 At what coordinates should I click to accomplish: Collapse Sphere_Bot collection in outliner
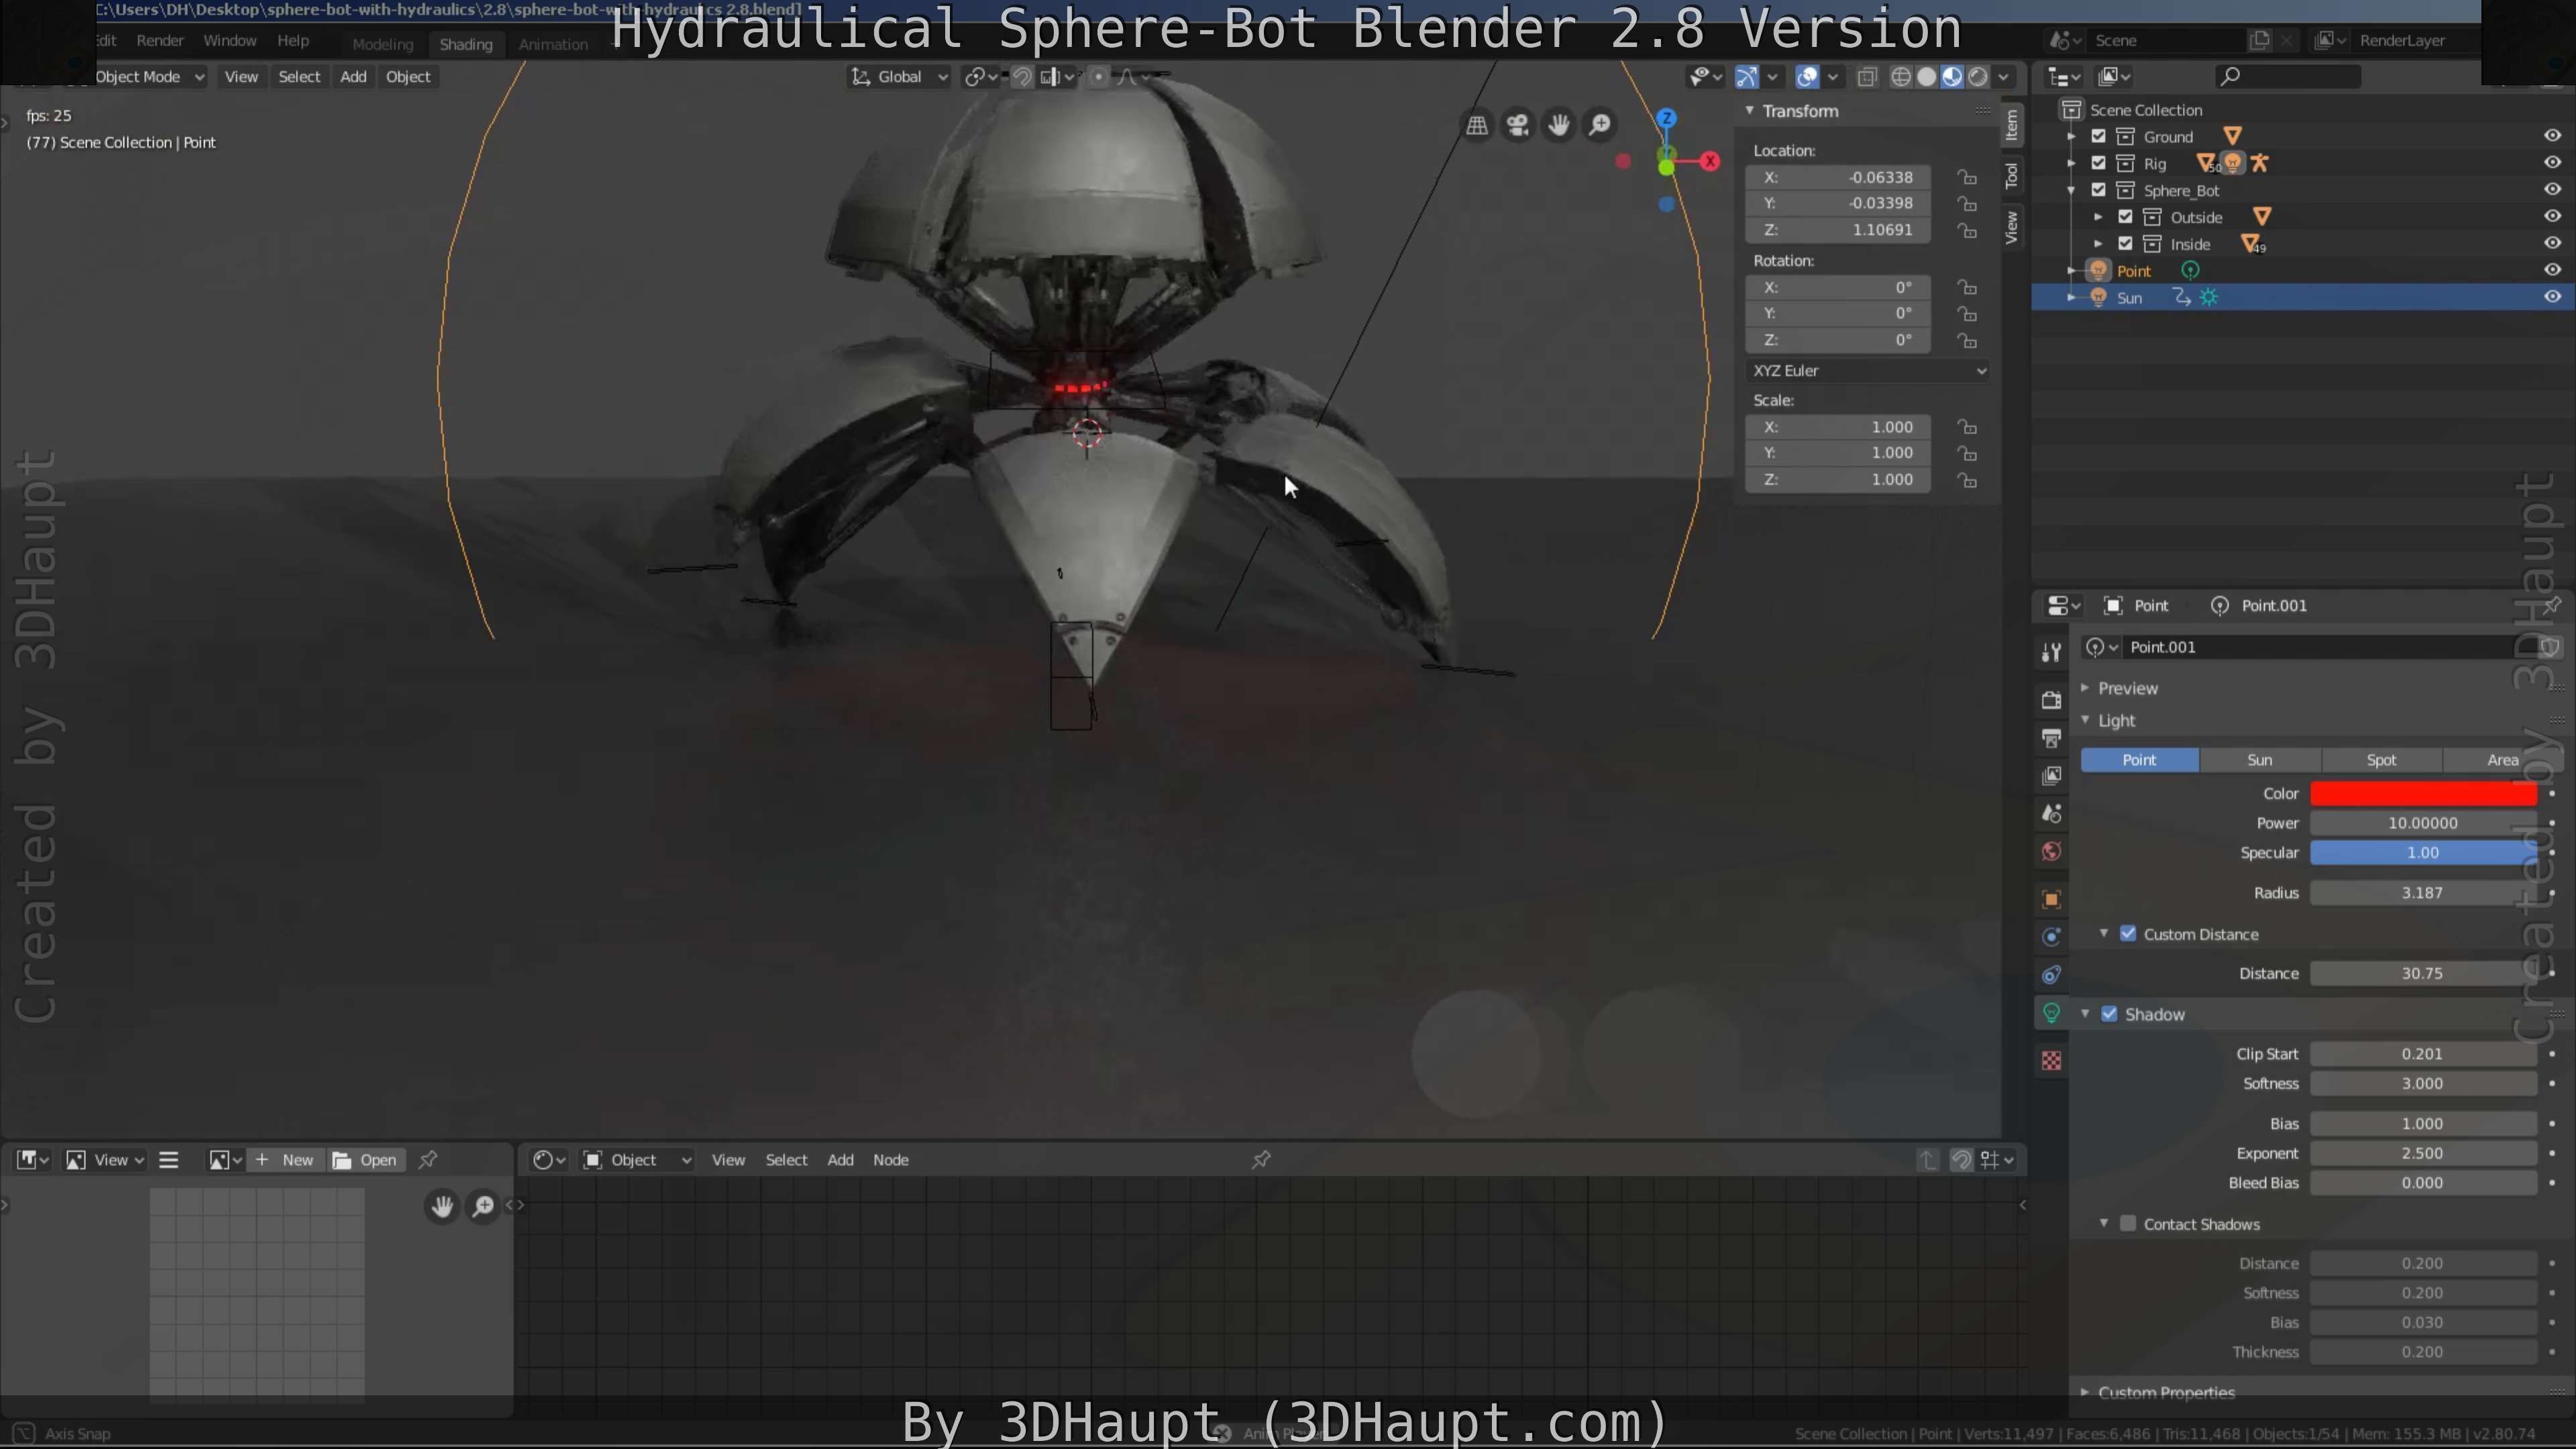tap(2071, 190)
